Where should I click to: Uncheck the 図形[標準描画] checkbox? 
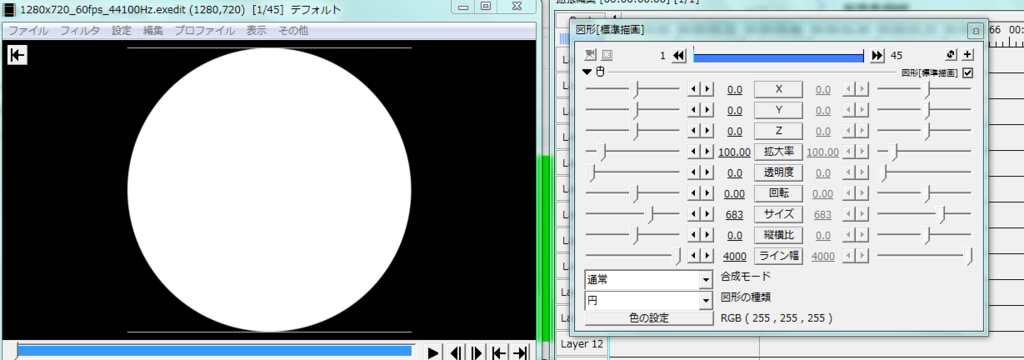(x=968, y=73)
